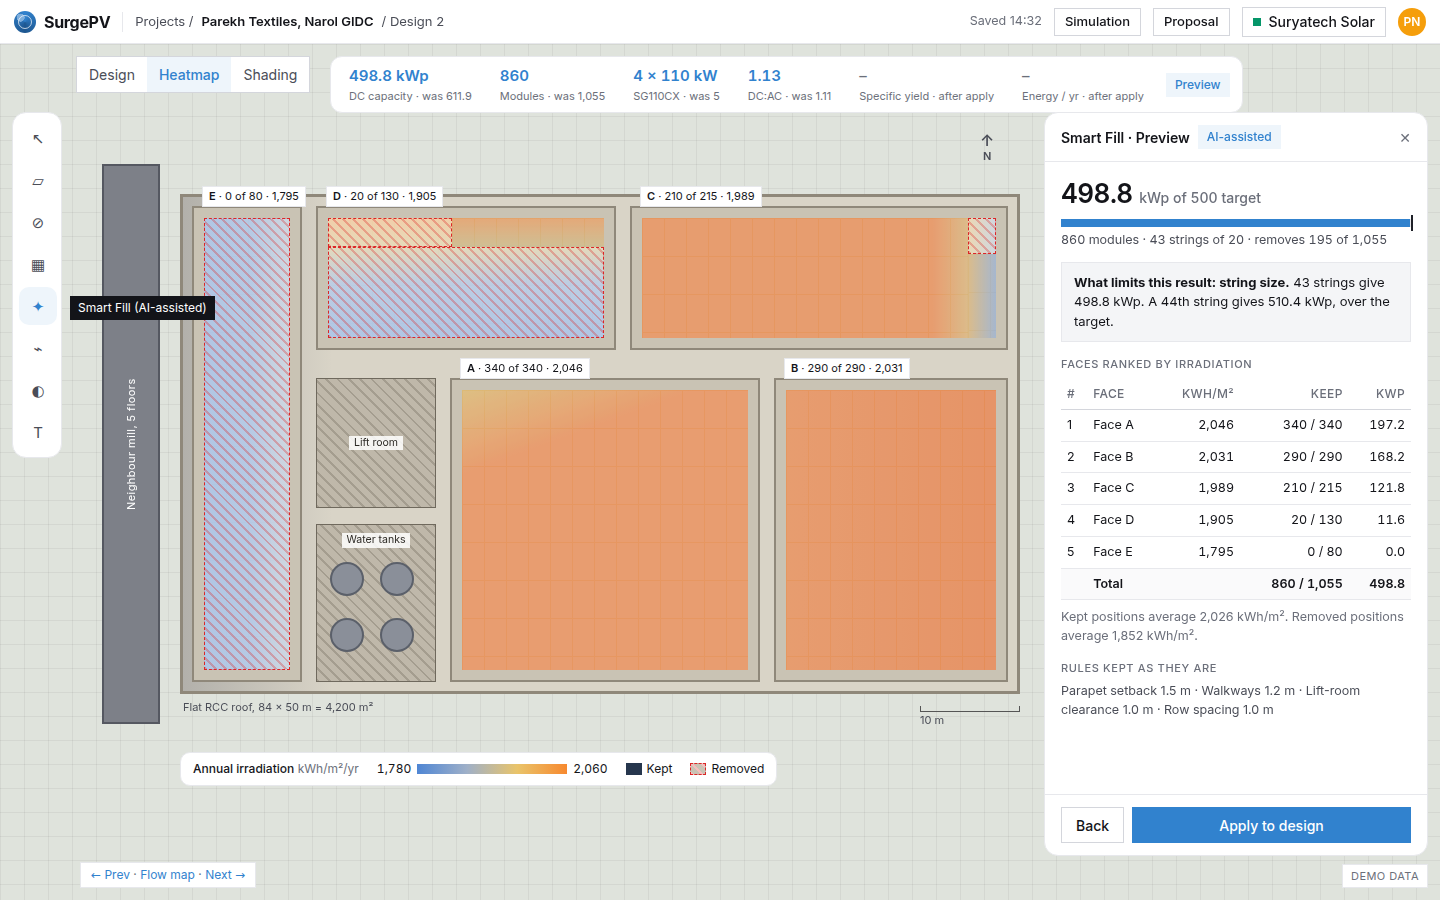Click the 'B · 290 of 290' face label
Image resolution: width=1440 pixels, height=900 pixels.
click(x=847, y=368)
